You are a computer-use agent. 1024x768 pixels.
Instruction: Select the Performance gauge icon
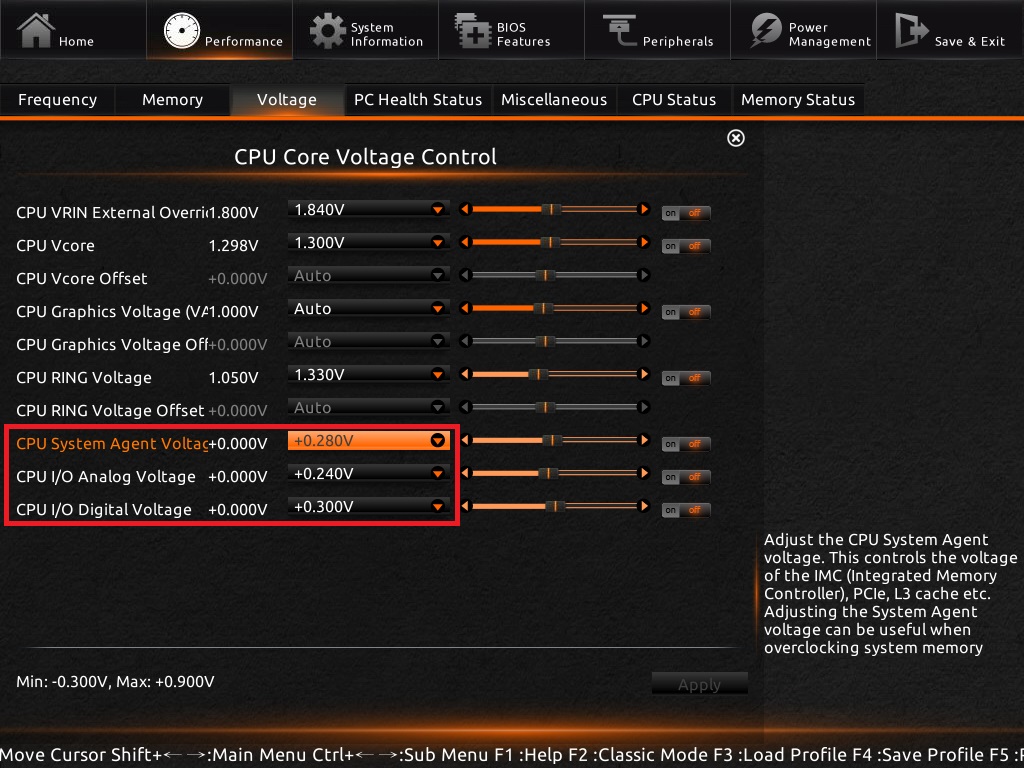click(181, 32)
